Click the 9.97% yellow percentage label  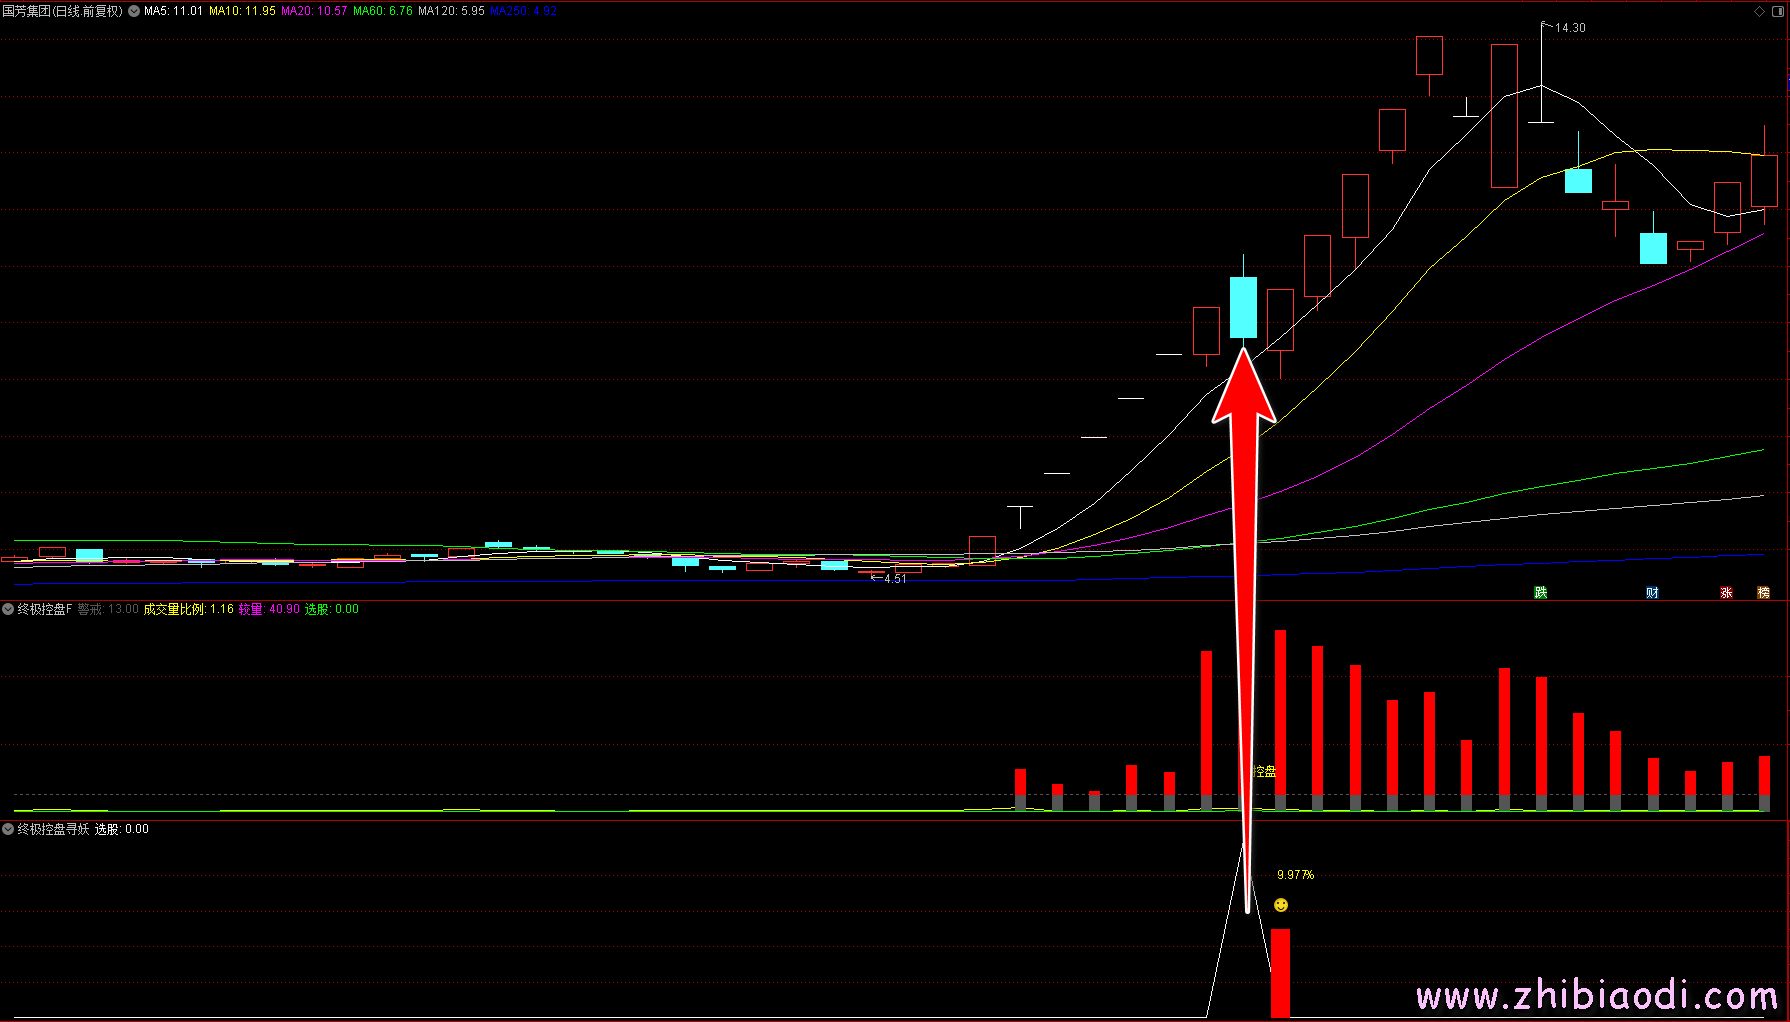1295,875
